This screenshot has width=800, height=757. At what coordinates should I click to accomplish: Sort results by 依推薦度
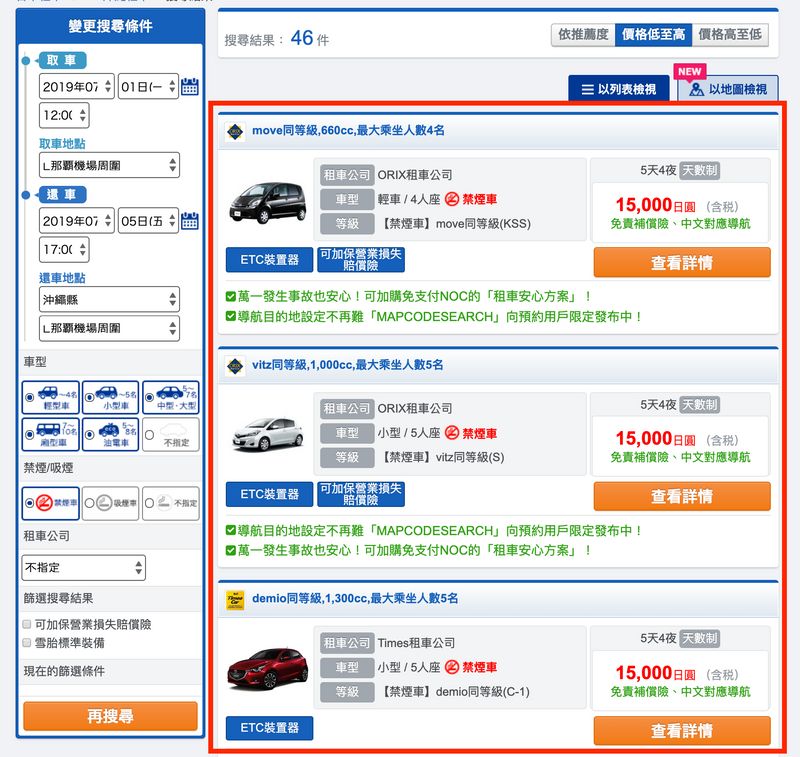pos(583,35)
